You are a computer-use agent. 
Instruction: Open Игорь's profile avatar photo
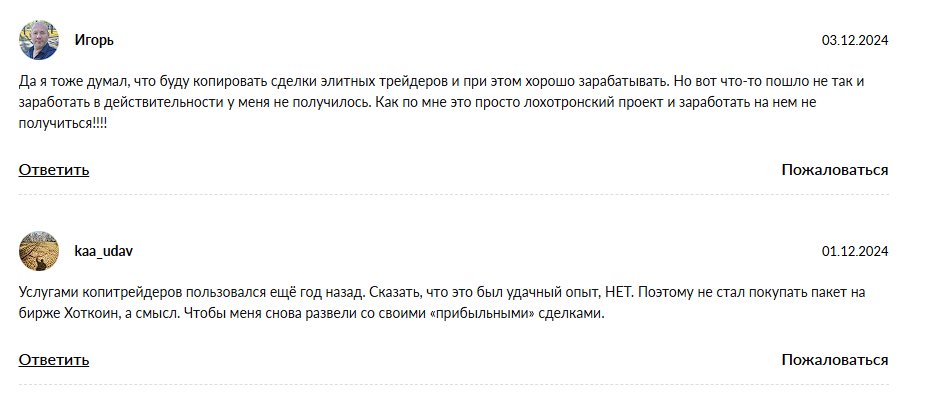point(39,40)
